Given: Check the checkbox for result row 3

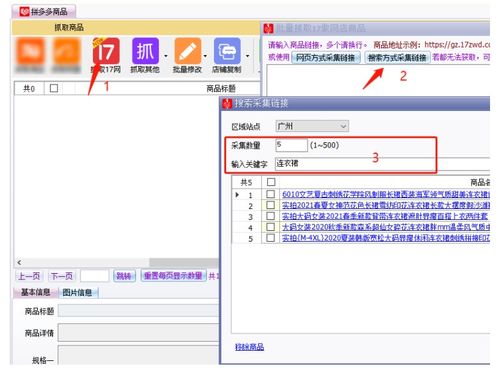Looking at the screenshot, I should [271, 216].
